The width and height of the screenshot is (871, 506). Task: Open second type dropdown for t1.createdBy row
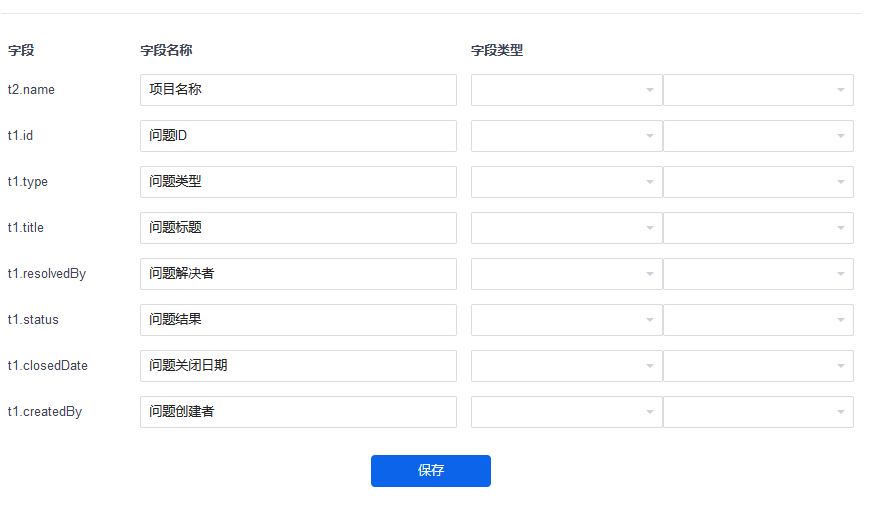[758, 412]
